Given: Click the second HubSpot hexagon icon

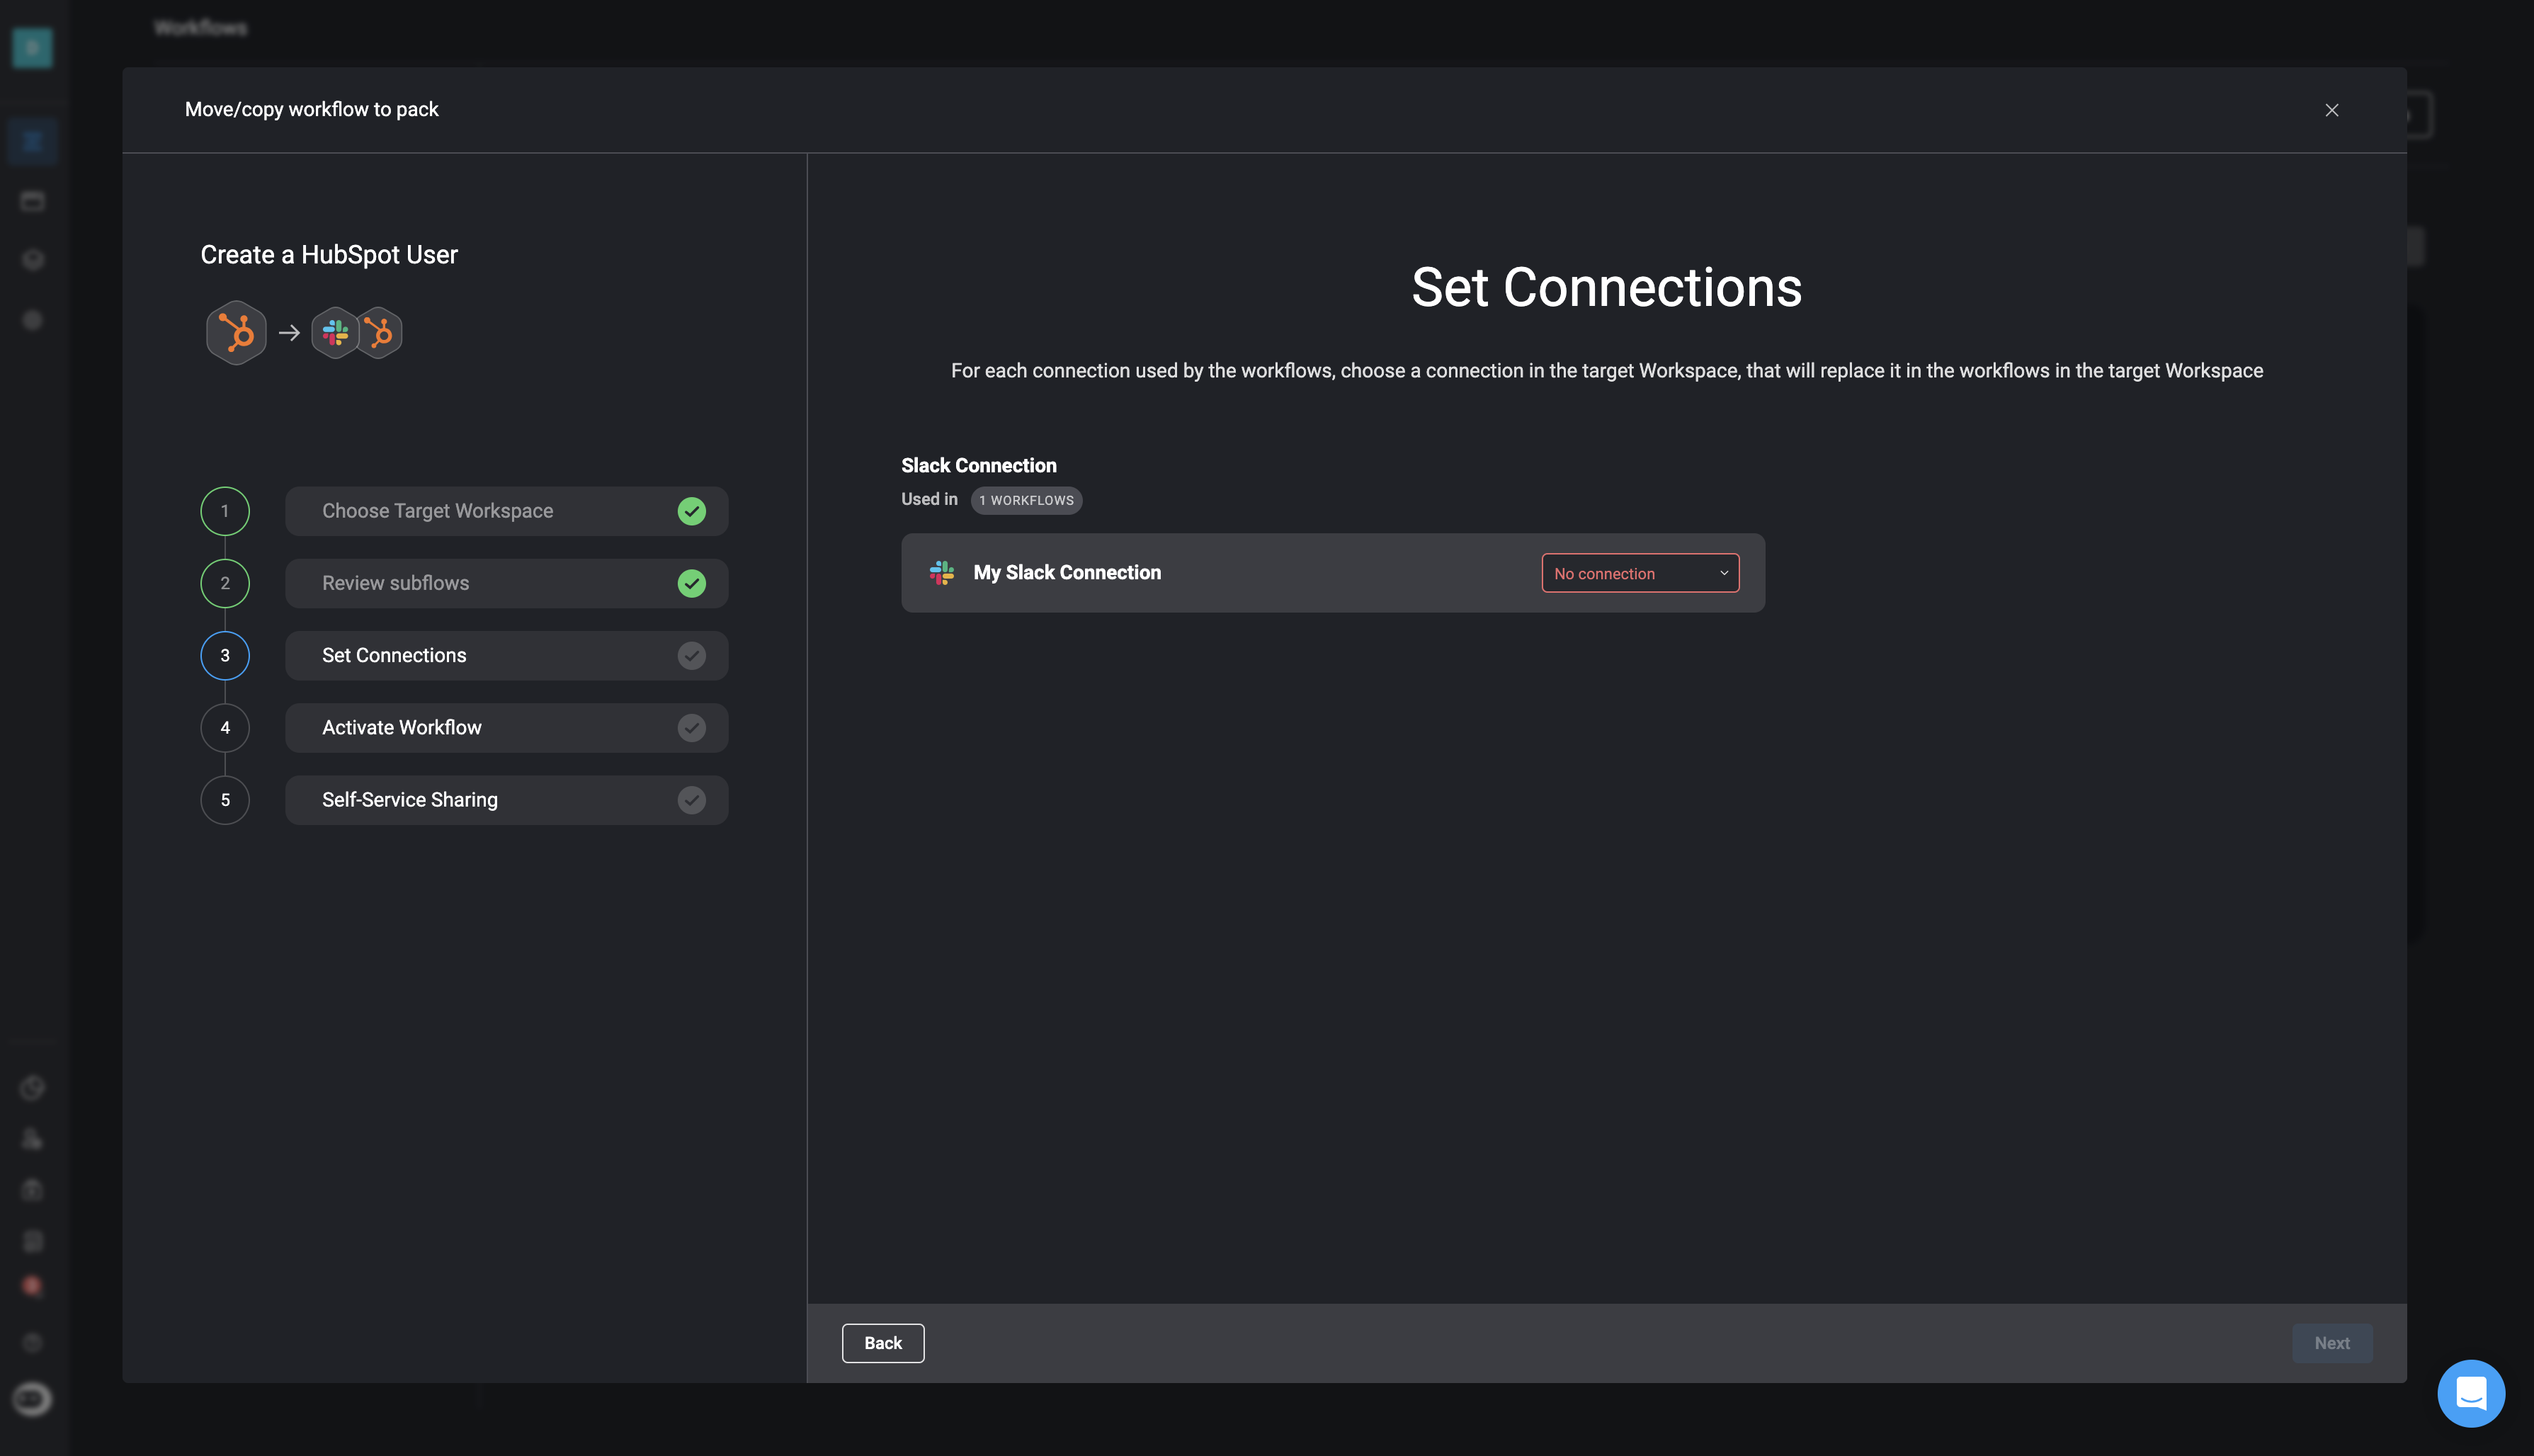Looking at the screenshot, I should point(380,332).
